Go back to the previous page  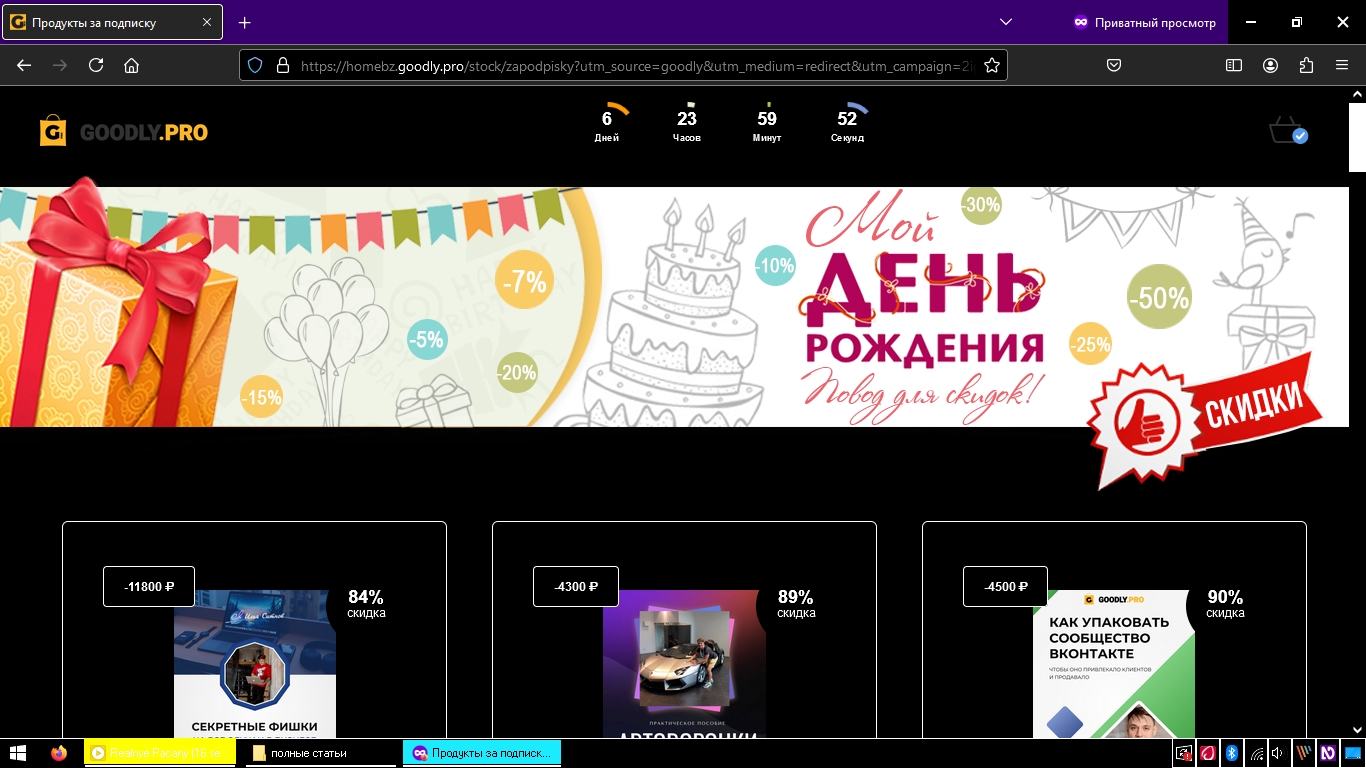pos(24,65)
